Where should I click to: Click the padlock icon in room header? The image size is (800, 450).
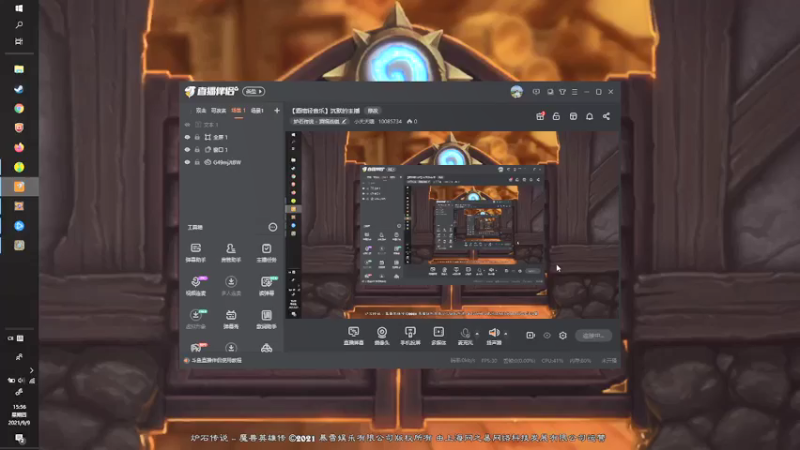[556, 116]
